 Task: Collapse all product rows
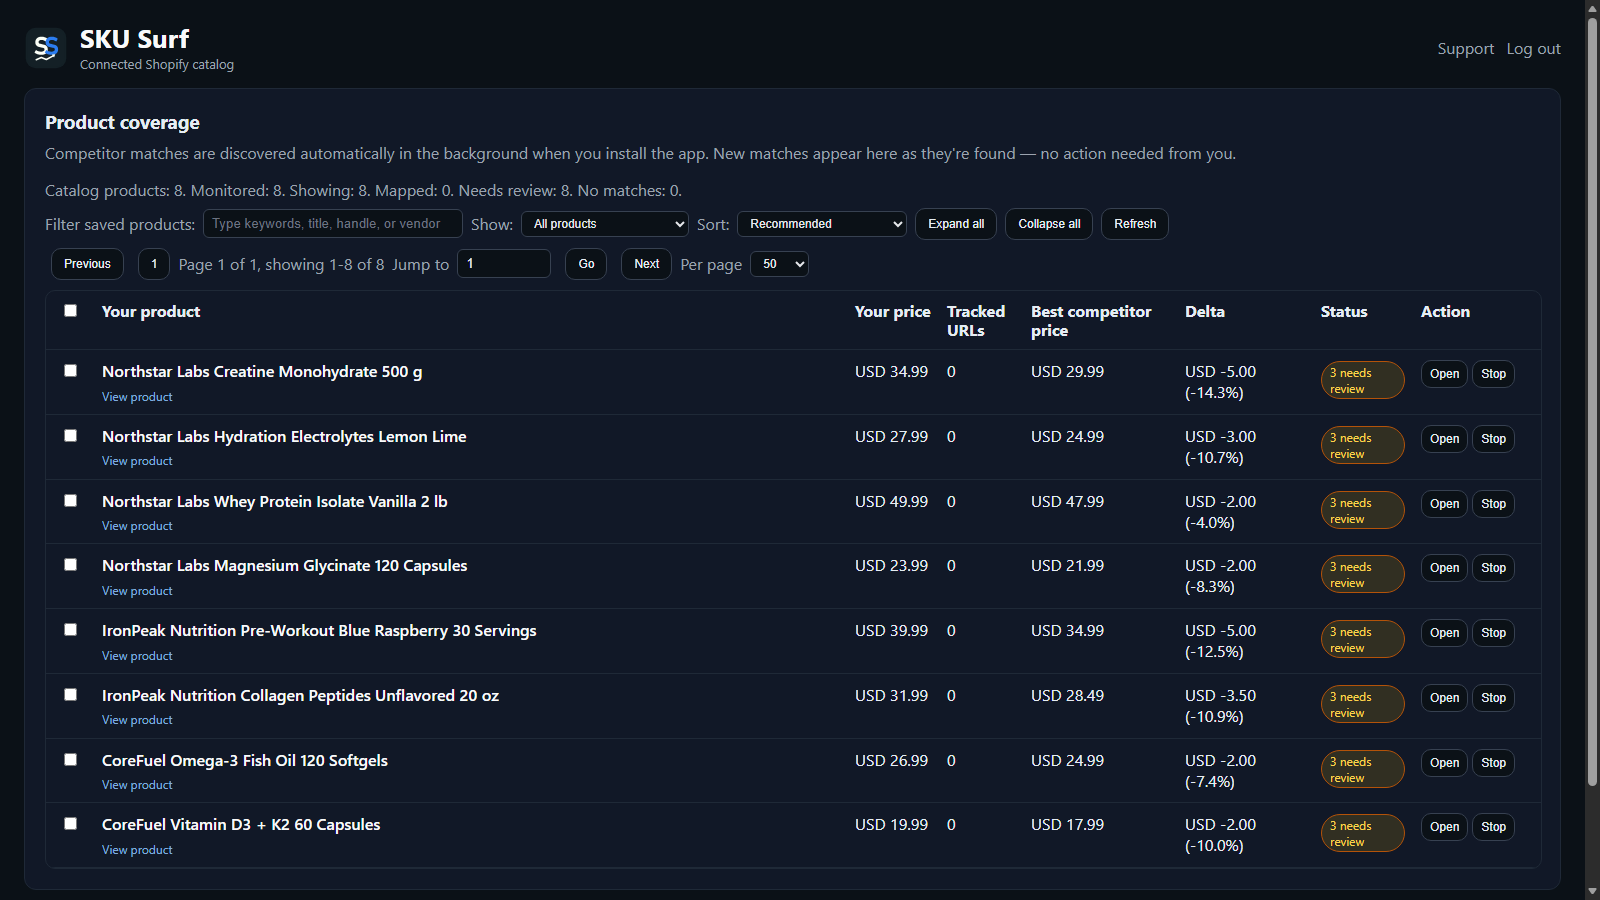[1049, 224]
